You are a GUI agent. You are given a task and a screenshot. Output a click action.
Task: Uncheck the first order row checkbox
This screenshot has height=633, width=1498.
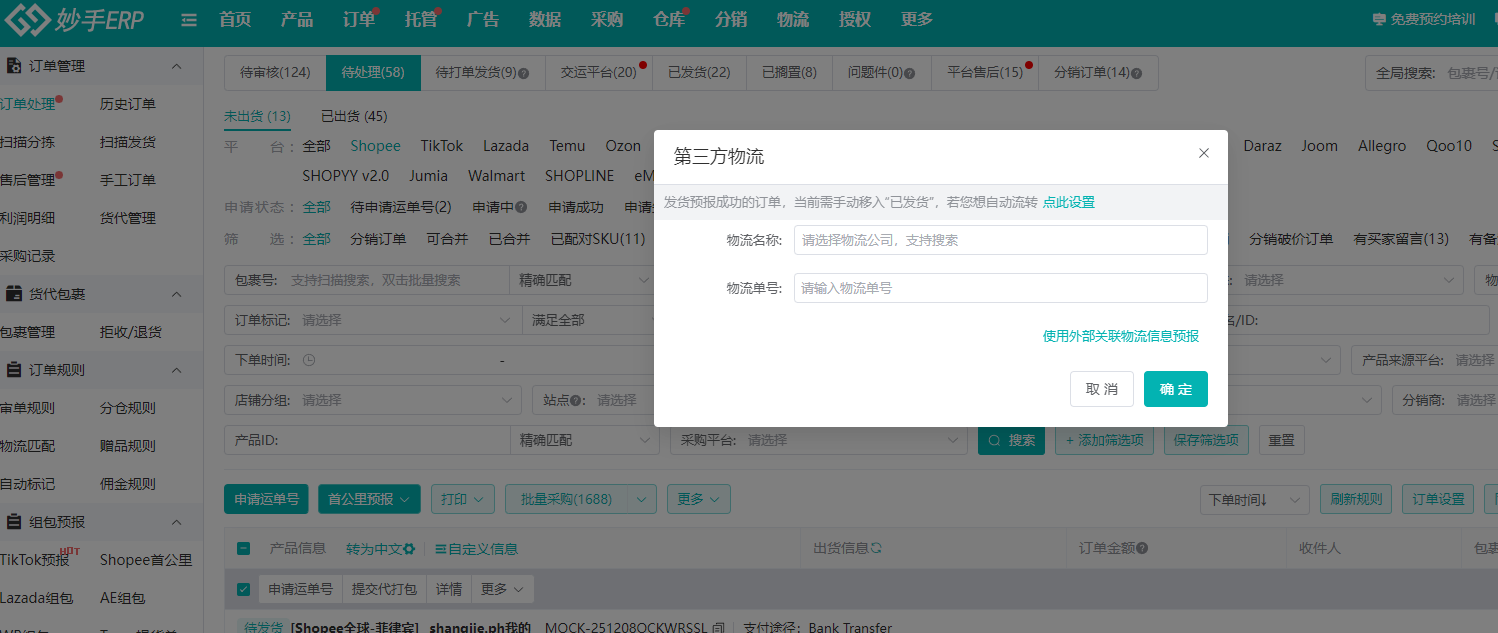[242, 588]
